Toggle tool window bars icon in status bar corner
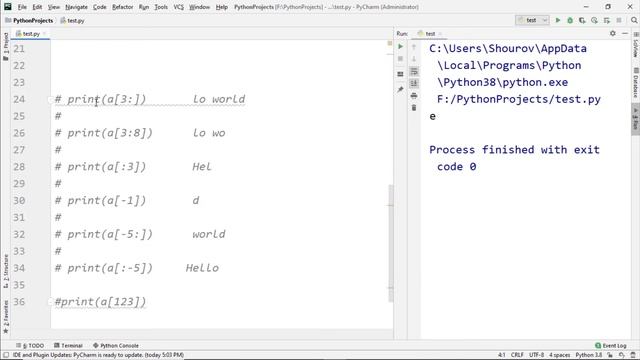 (x=6, y=355)
